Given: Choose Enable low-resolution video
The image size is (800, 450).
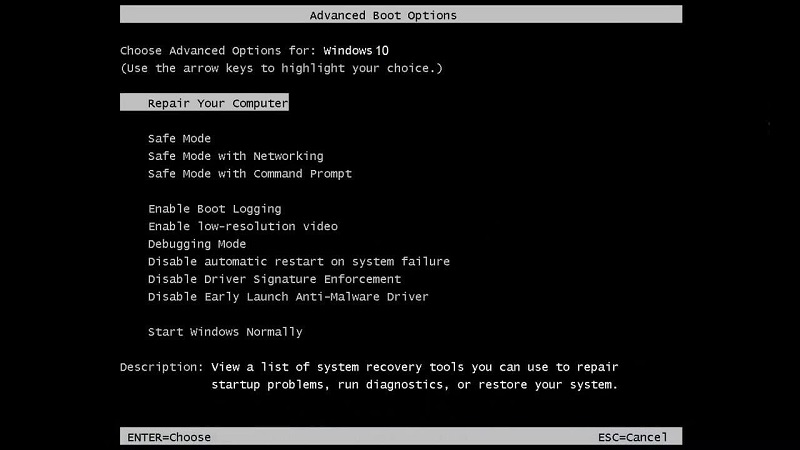Looking at the screenshot, I should coord(242,227).
